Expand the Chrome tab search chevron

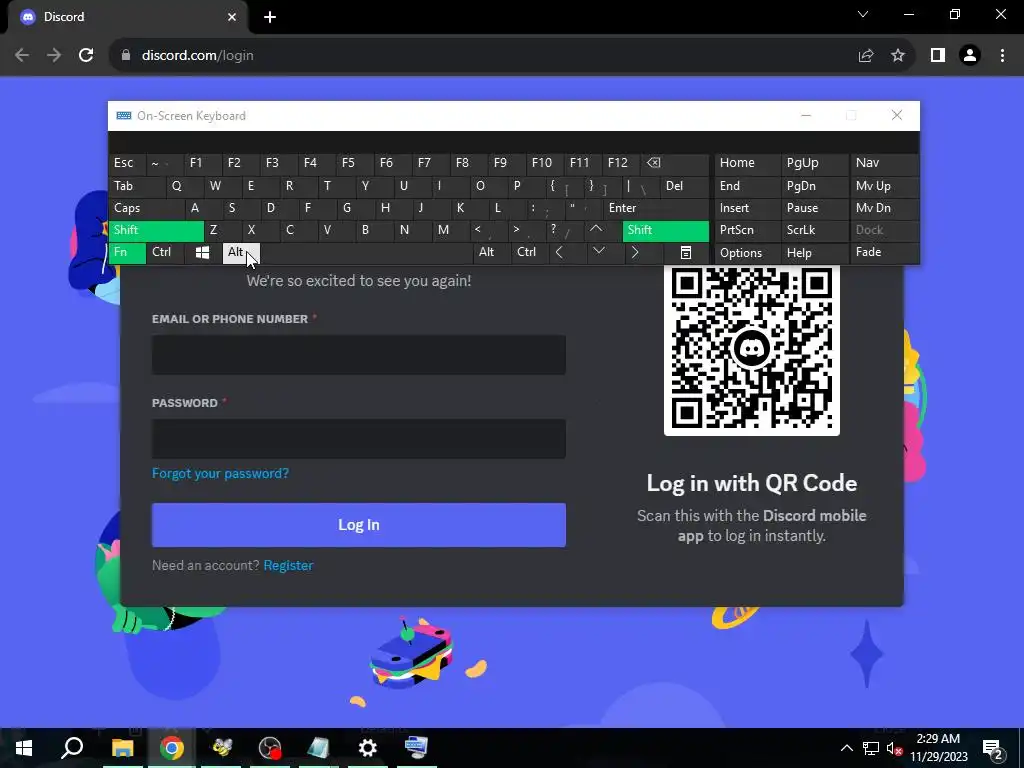click(863, 14)
